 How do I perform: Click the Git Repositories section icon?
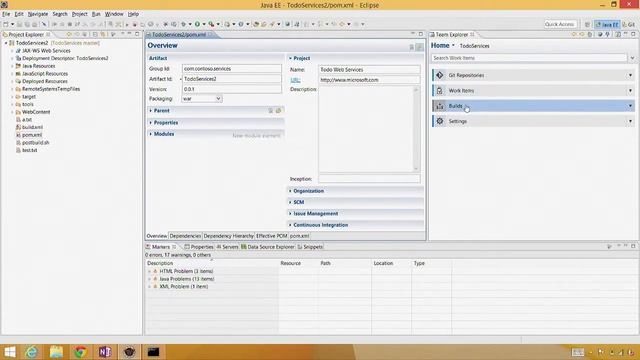(440, 75)
